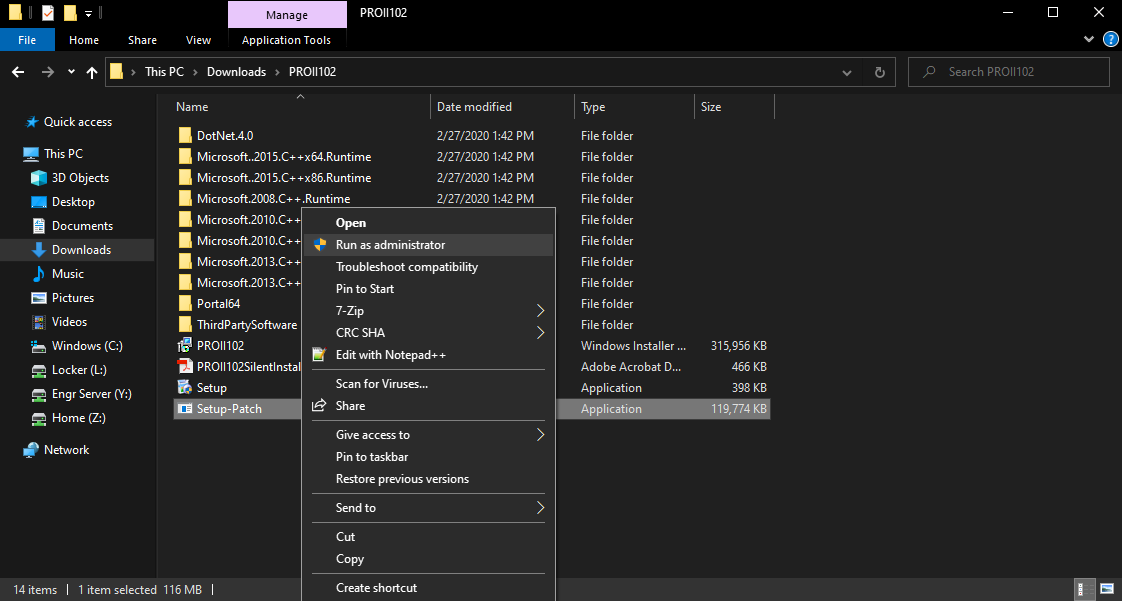The width and height of the screenshot is (1122, 601).
Task: Expand the Send to submenu
Action: pyautogui.click(x=540, y=508)
